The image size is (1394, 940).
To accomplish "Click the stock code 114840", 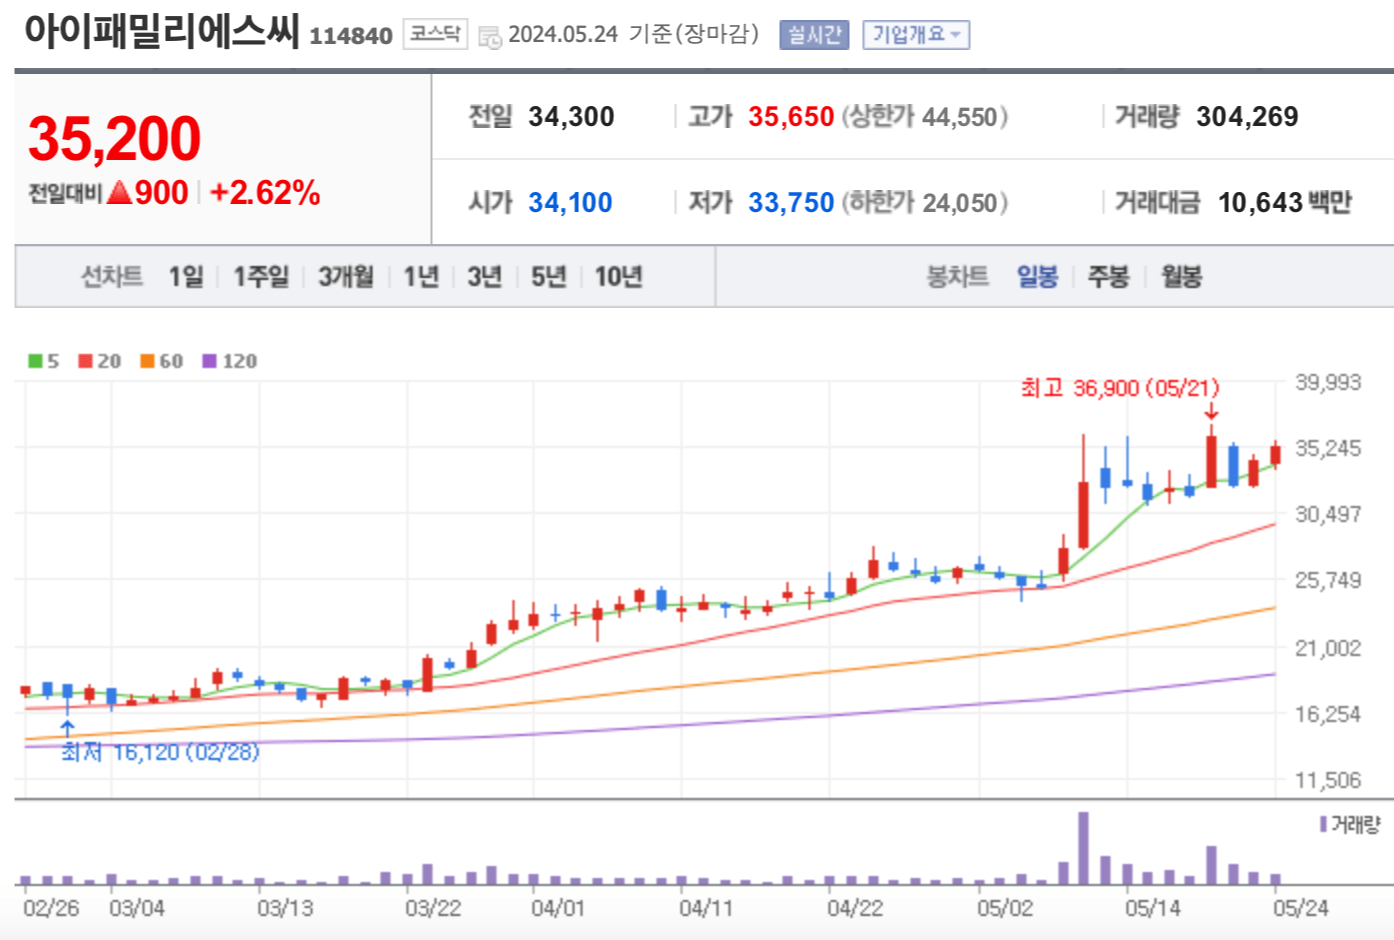I will coord(350,36).
